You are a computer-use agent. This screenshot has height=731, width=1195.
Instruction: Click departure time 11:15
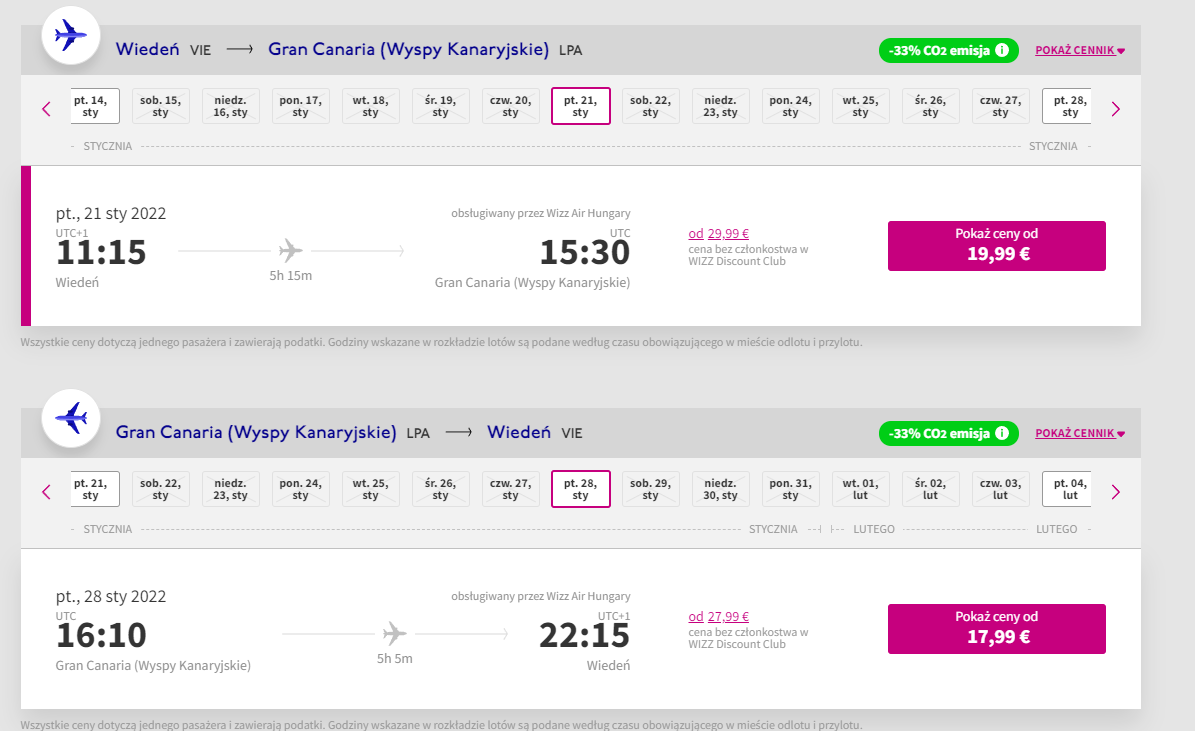[101, 252]
